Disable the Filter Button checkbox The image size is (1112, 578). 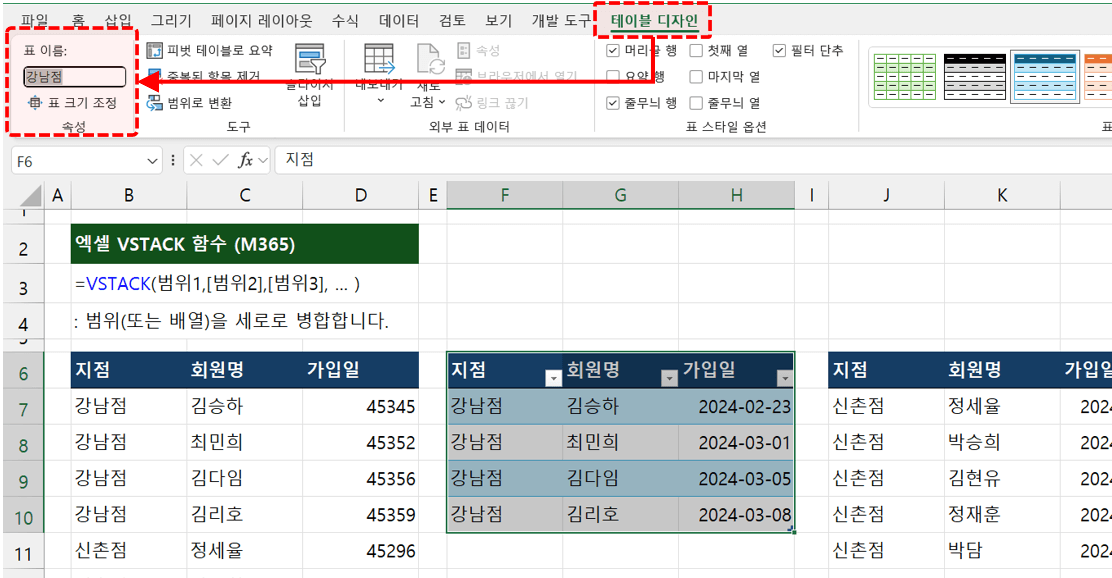tap(779, 51)
